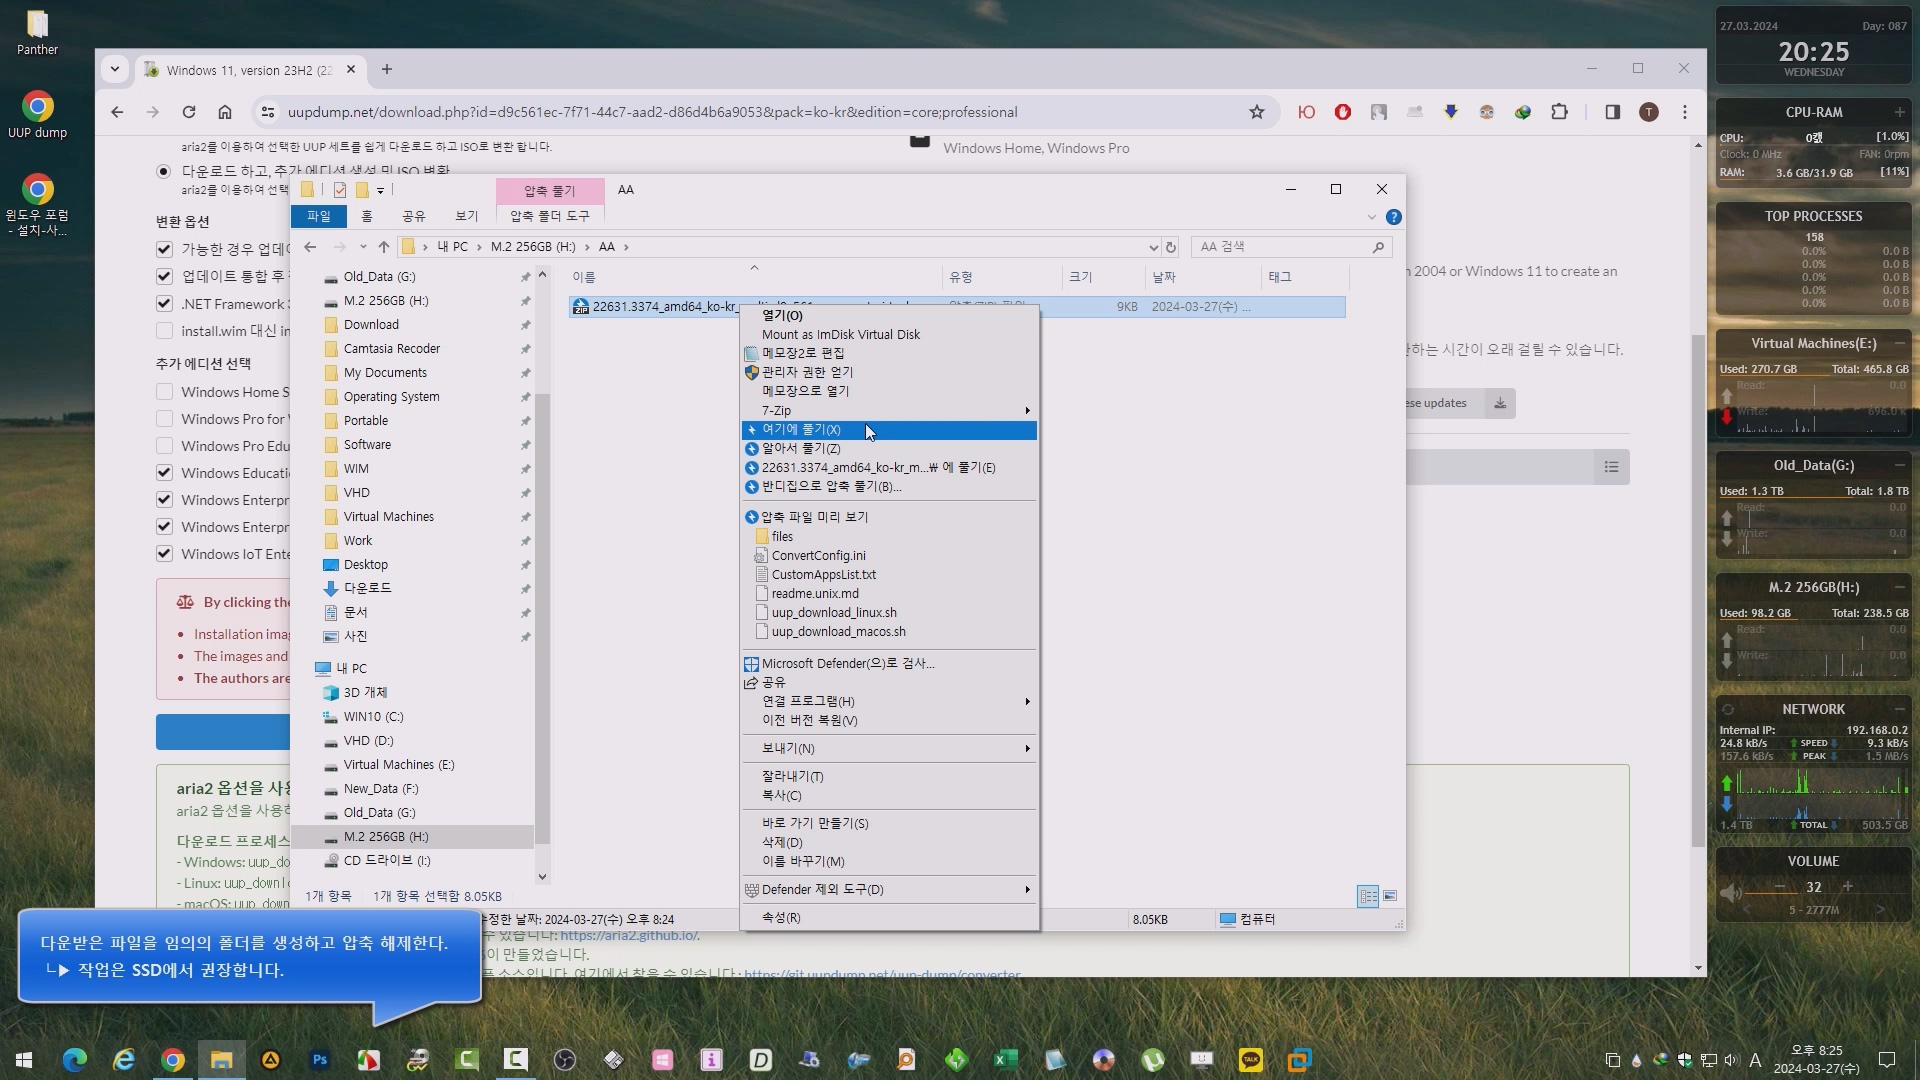1920x1080 pixels.
Task: Choose '알아서 풀기(Z)' from context menu
Action: (889, 449)
